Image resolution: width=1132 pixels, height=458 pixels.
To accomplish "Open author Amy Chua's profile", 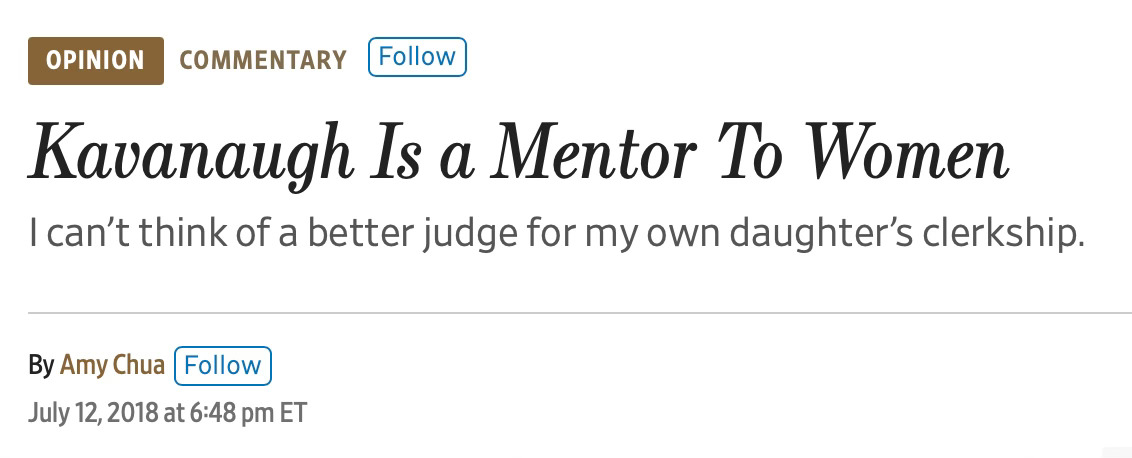I will [112, 366].
